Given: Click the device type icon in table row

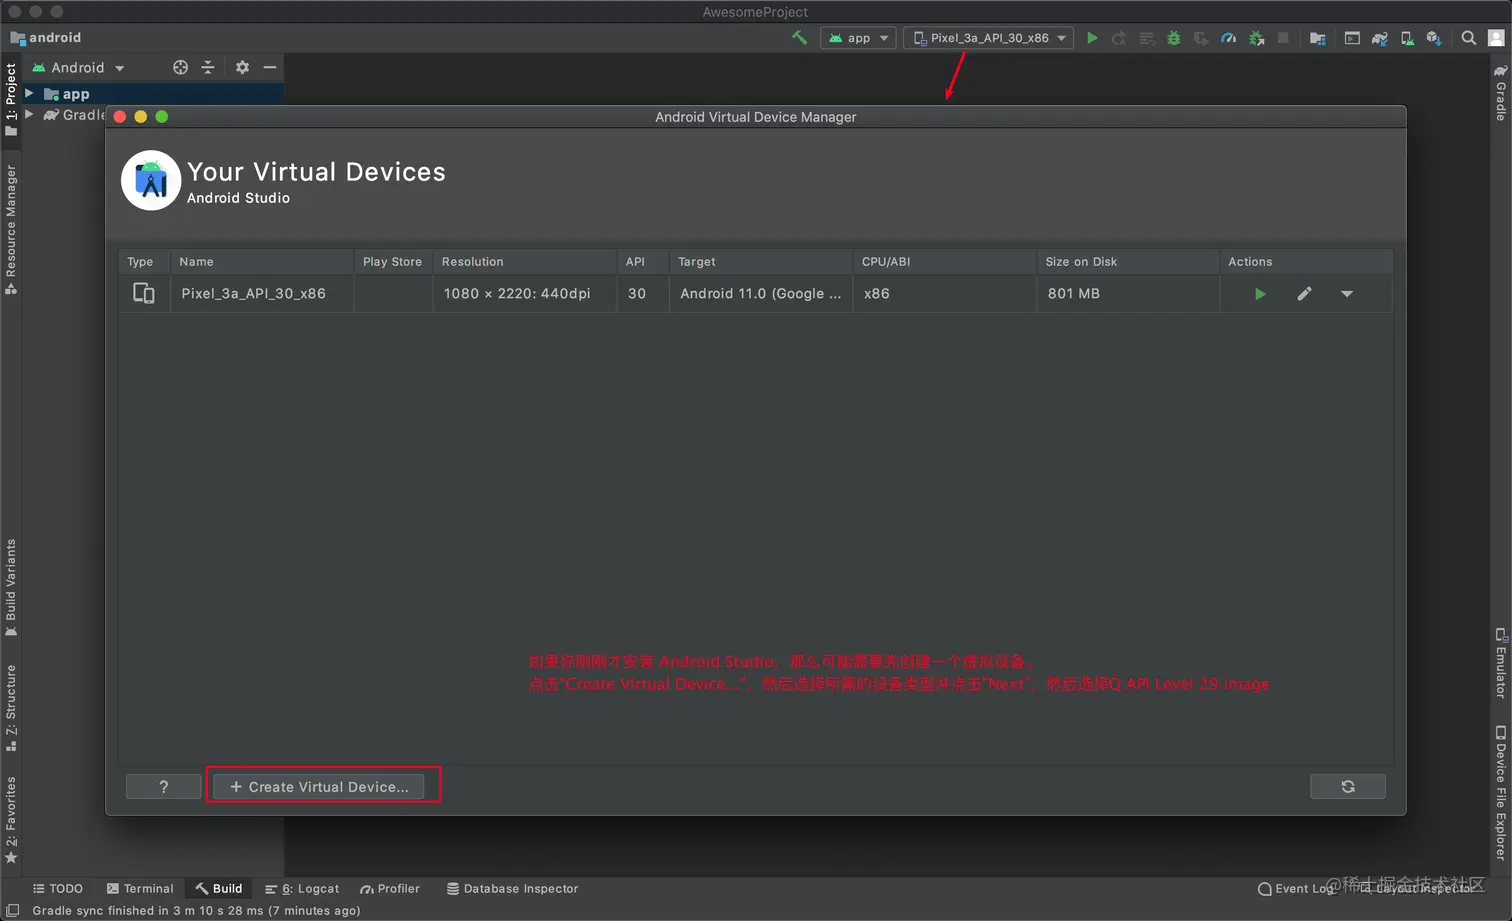Looking at the screenshot, I should pyautogui.click(x=144, y=294).
